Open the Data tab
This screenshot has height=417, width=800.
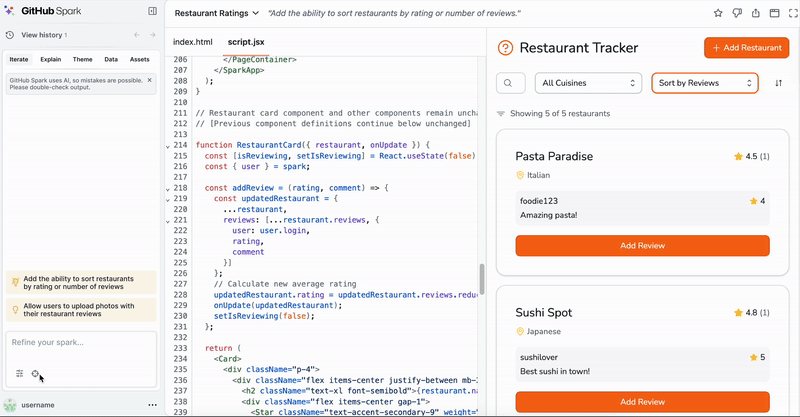pyautogui.click(x=111, y=59)
